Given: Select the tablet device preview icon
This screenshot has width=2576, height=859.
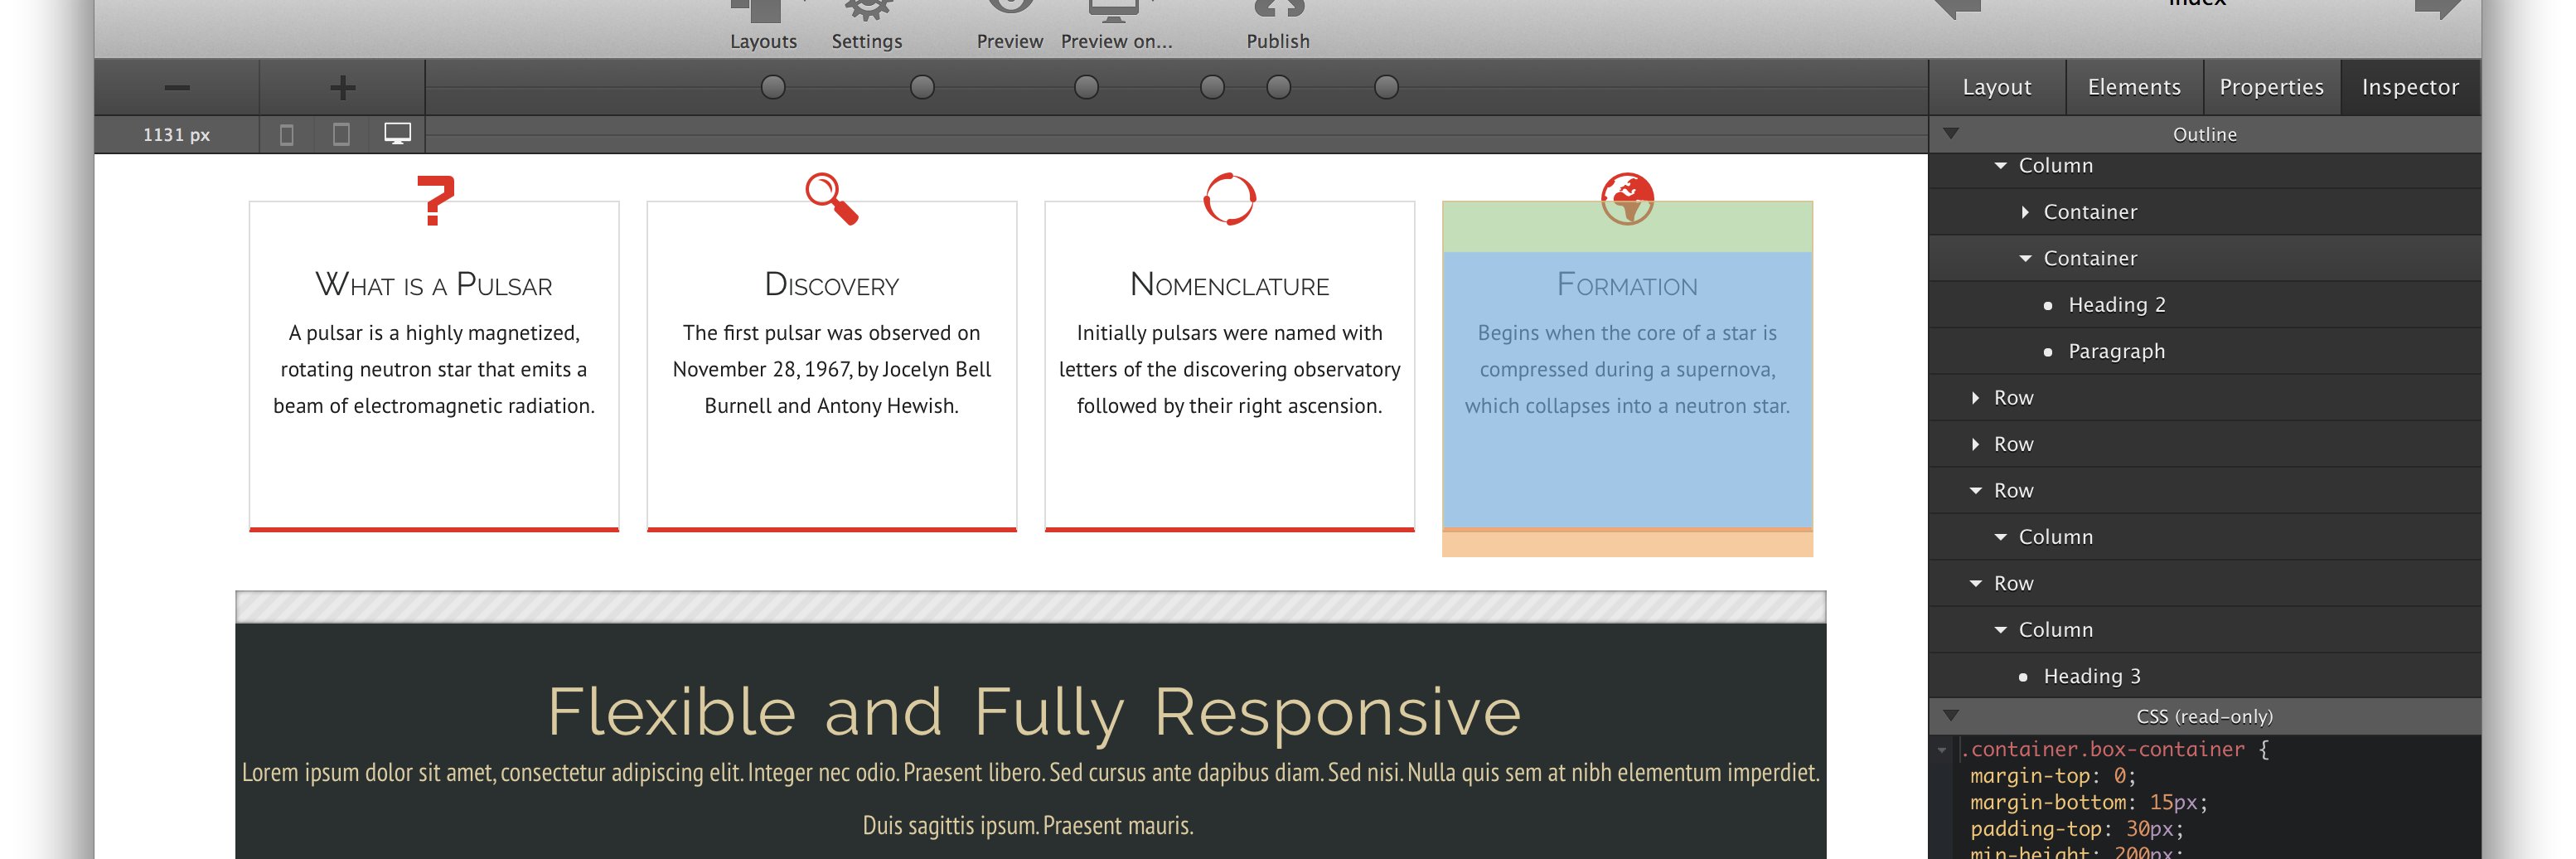Looking at the screenshot, I should (x=341, y=134).
